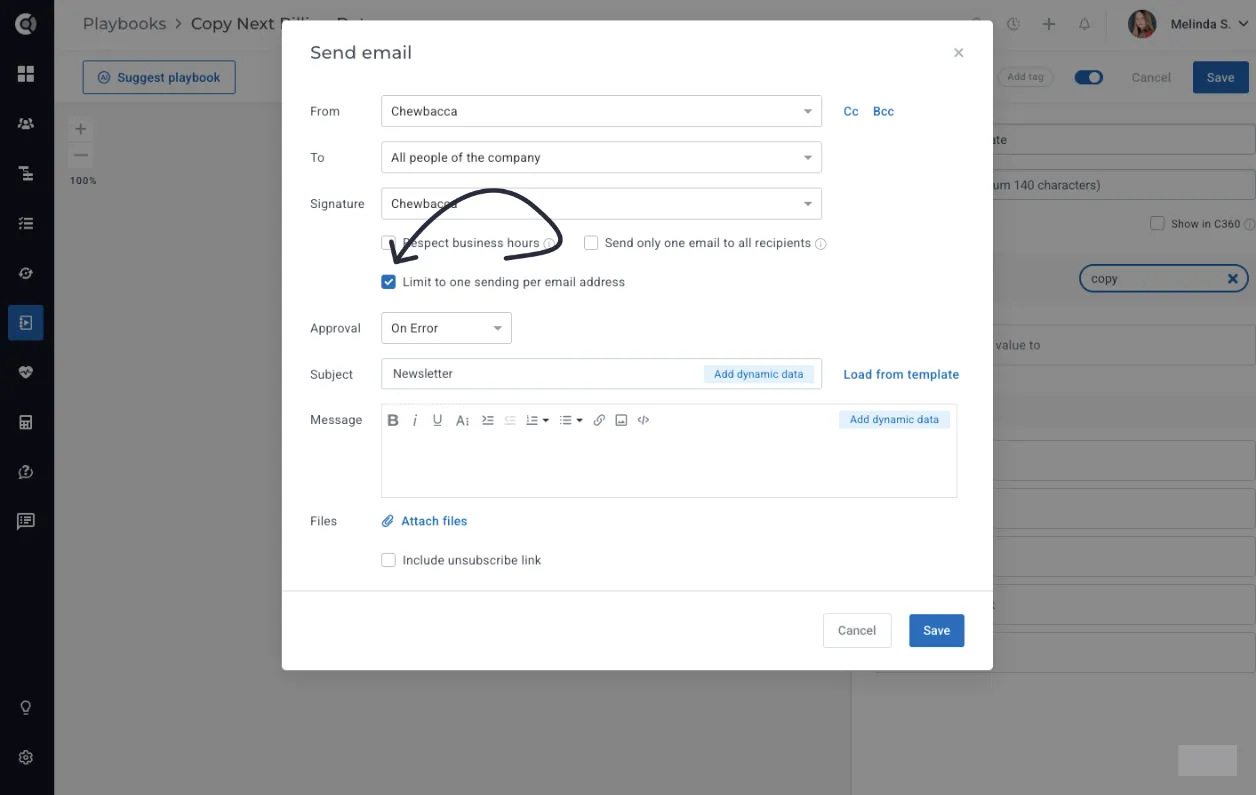
Task: Open the active playbooks item in left sidebar
Action: 26,323
